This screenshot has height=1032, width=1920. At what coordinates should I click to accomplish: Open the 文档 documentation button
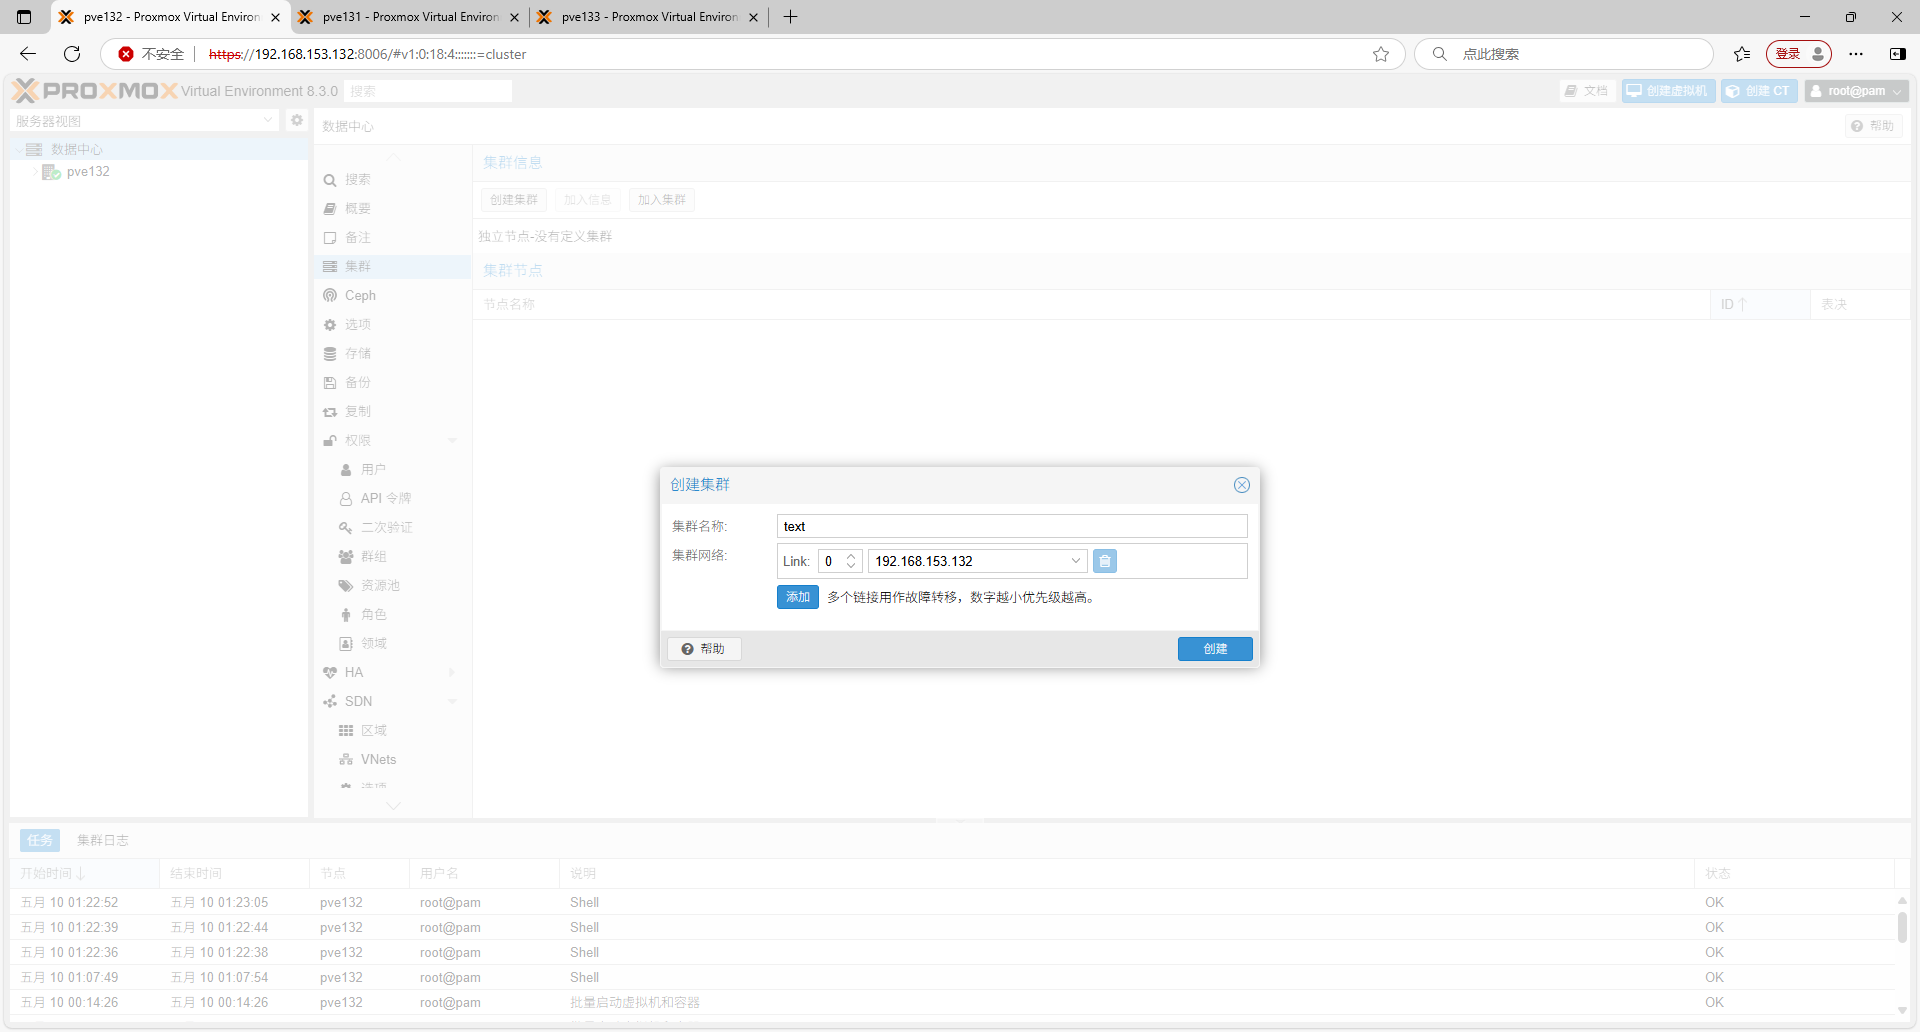click(1587, 91)
